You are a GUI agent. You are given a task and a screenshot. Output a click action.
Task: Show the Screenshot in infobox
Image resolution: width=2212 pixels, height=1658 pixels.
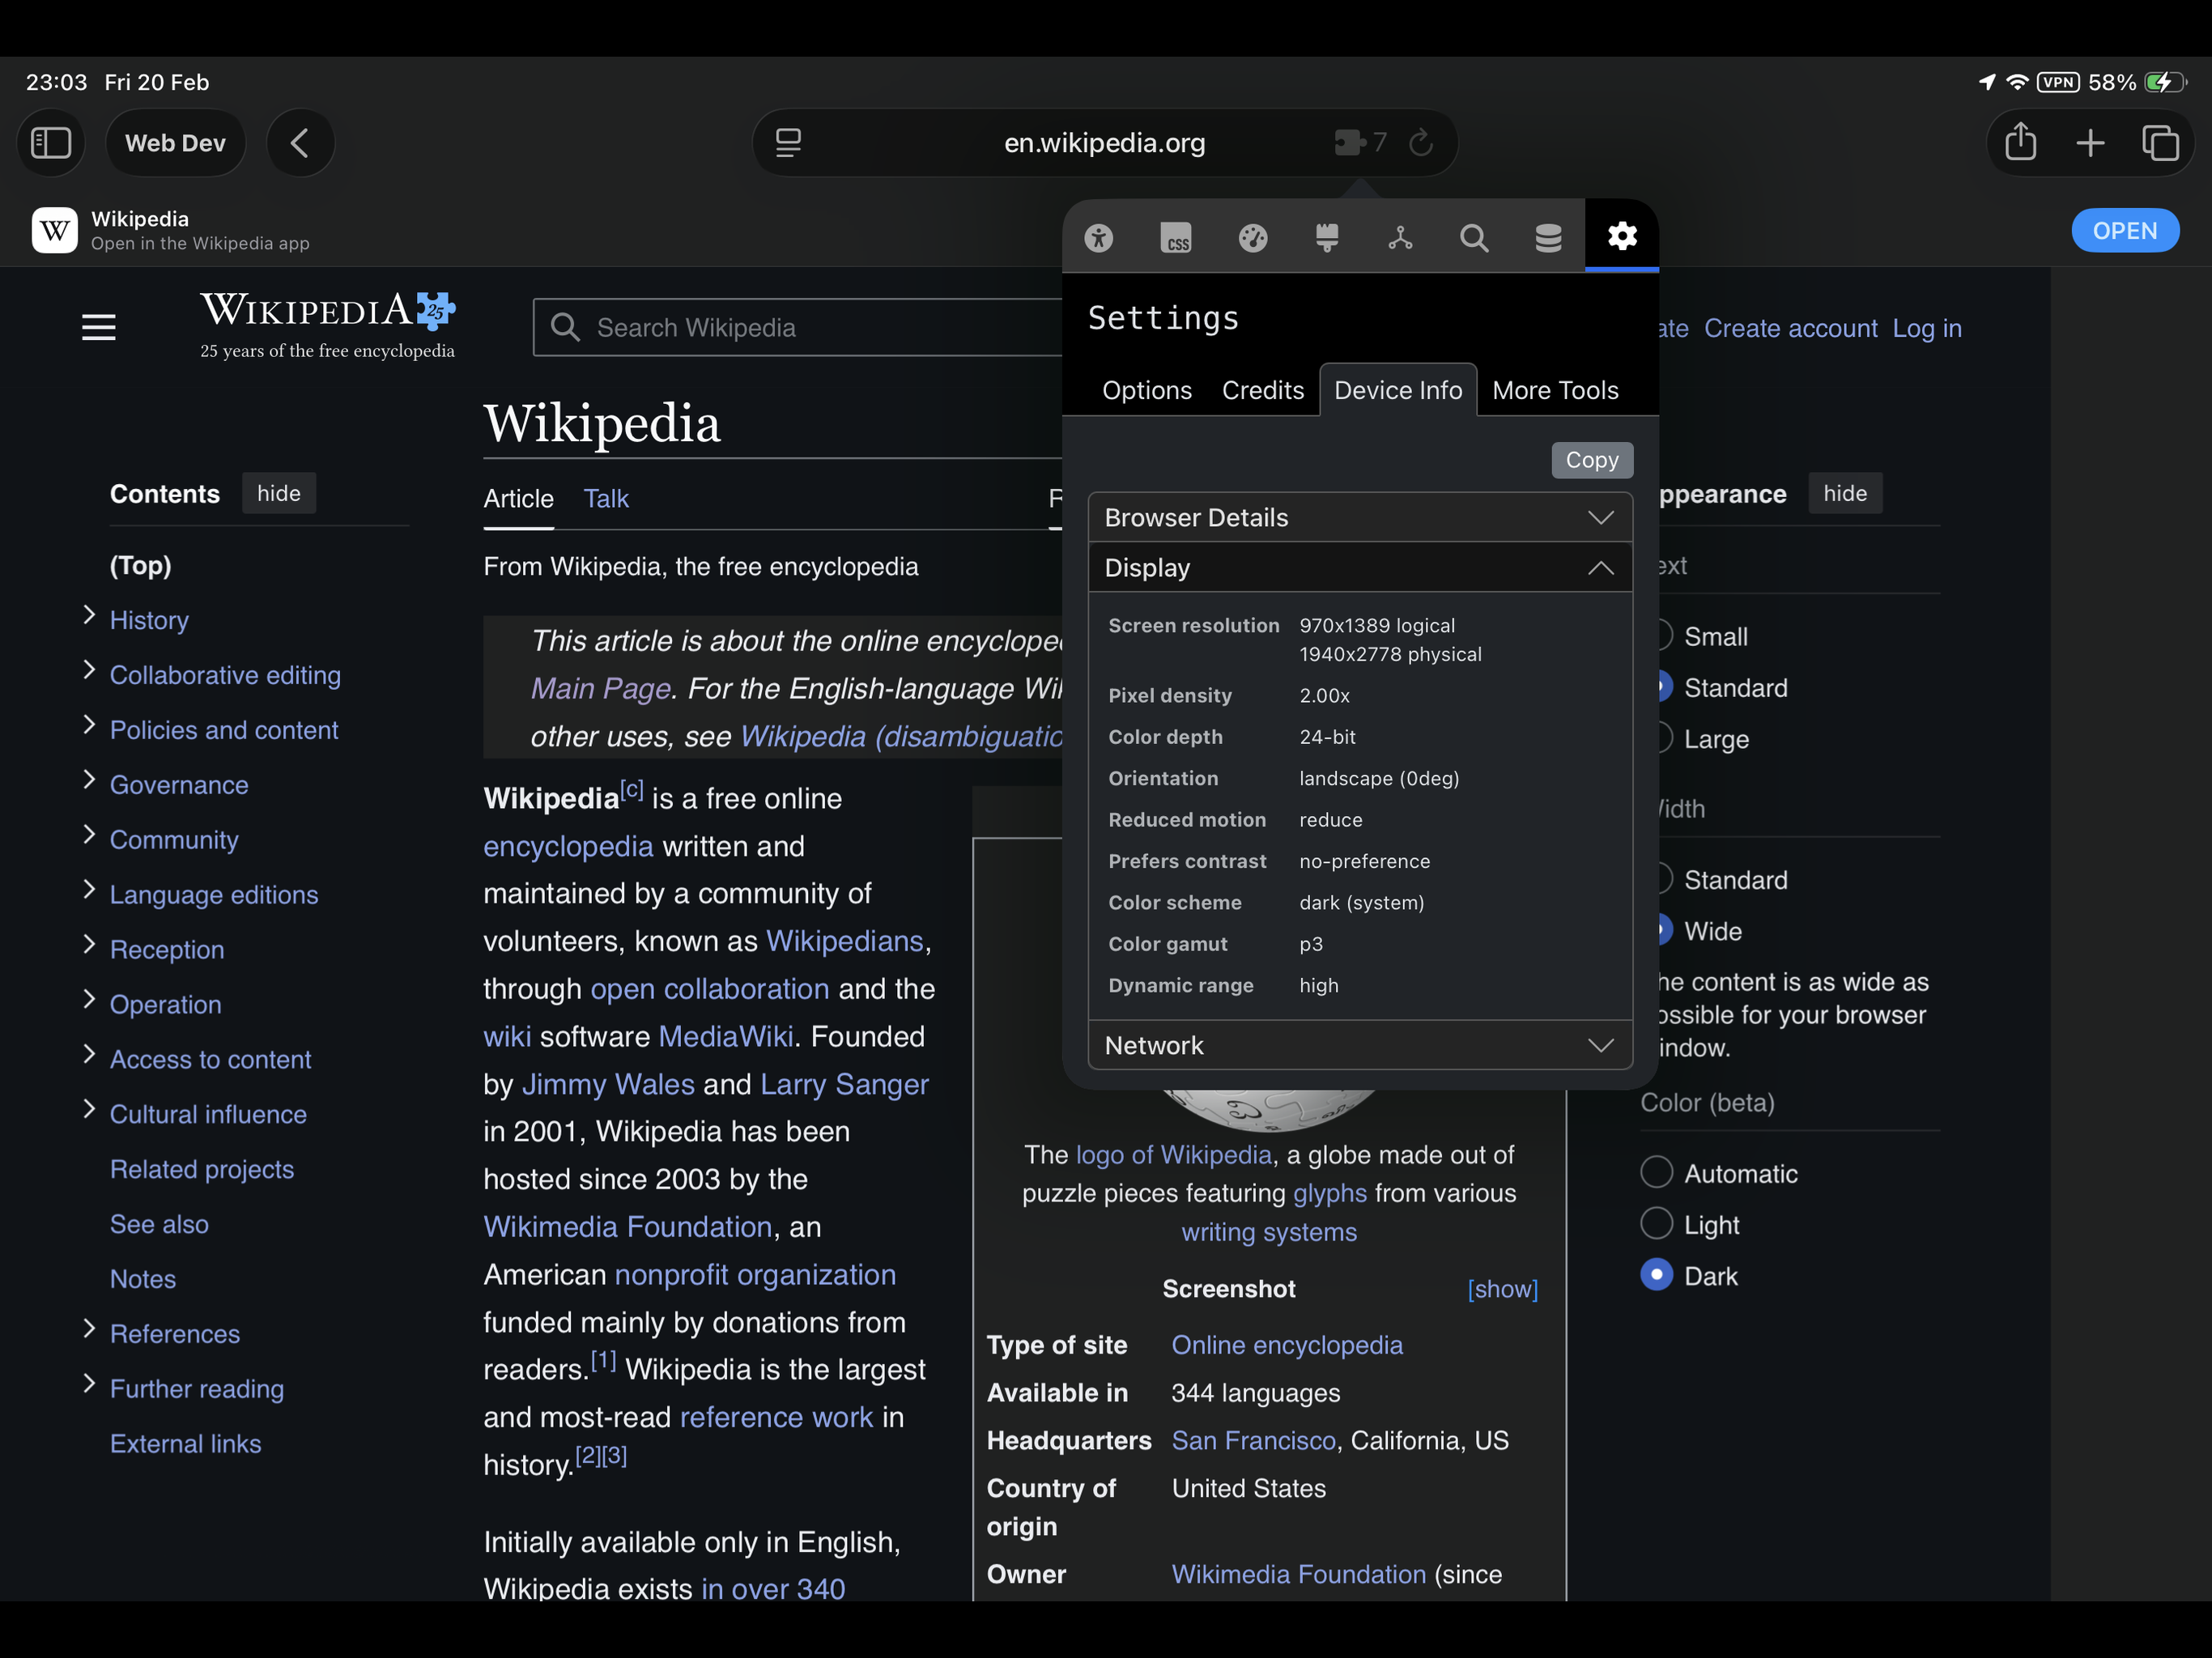tap(1502, 1288)
